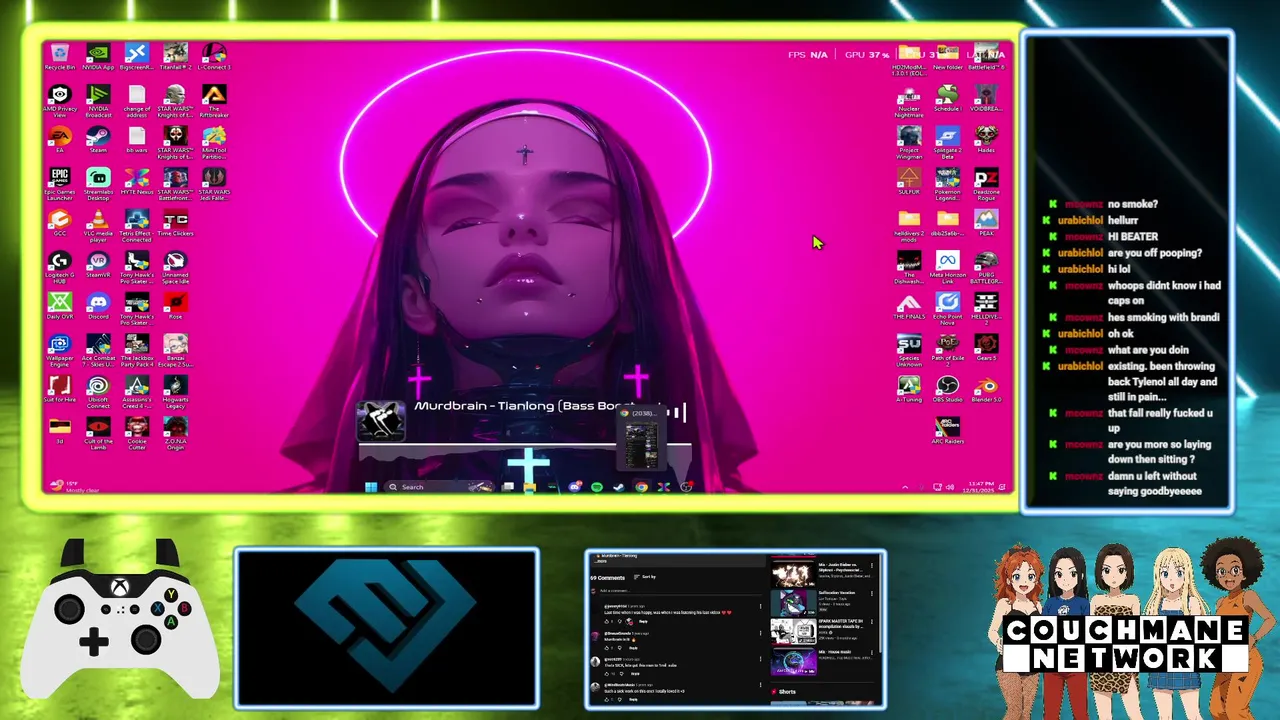Open SteamVR desktop shortcut
The width and height of the screenshot is (1280, 720).
coord(98,264)
